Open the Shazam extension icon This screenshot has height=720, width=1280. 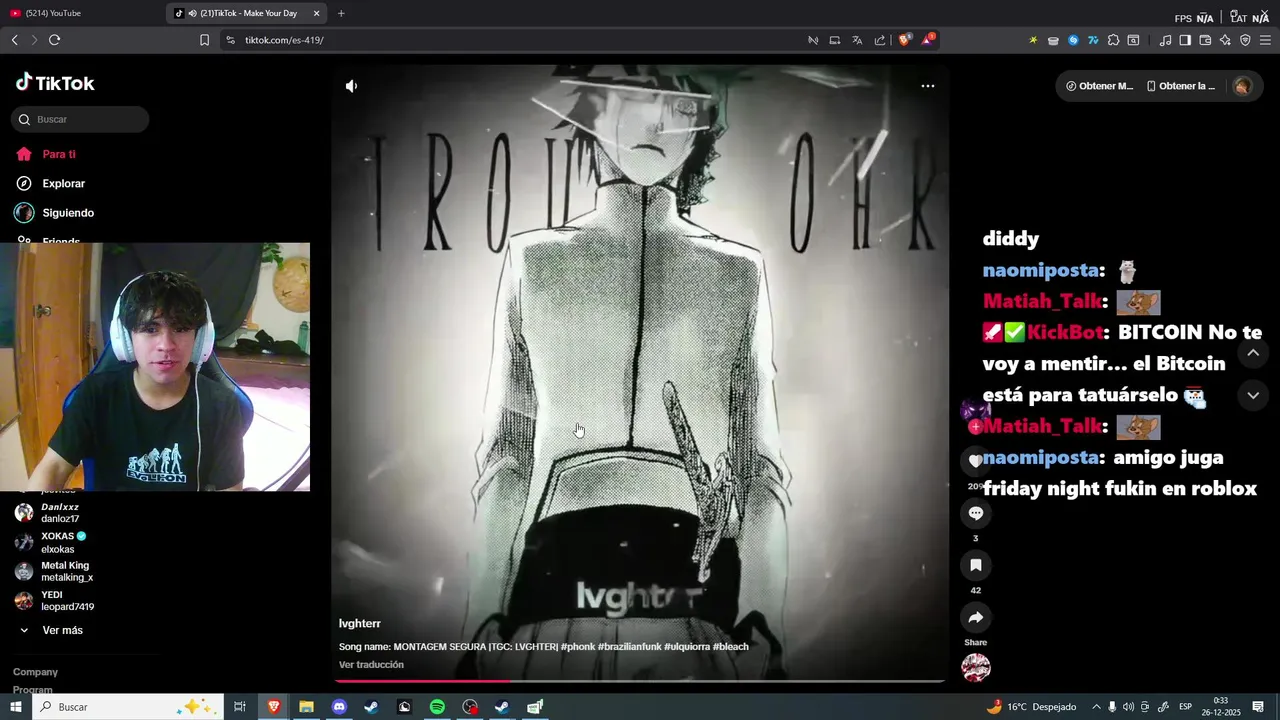point(1073,40)
